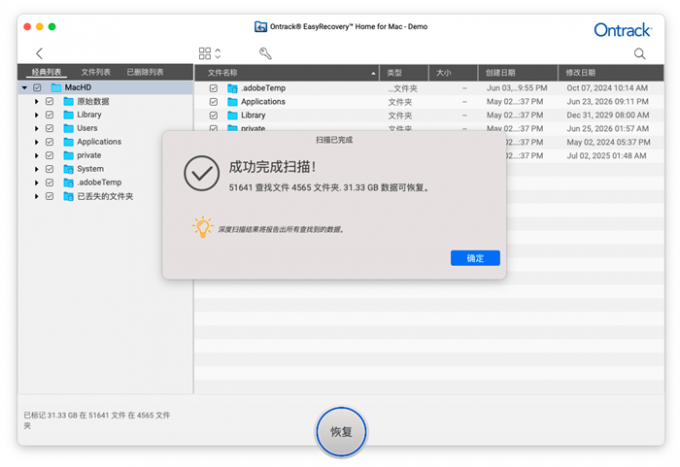Click the search magnifier icon
This screenshot has width=680, height=467.
[x=639, y=53]
